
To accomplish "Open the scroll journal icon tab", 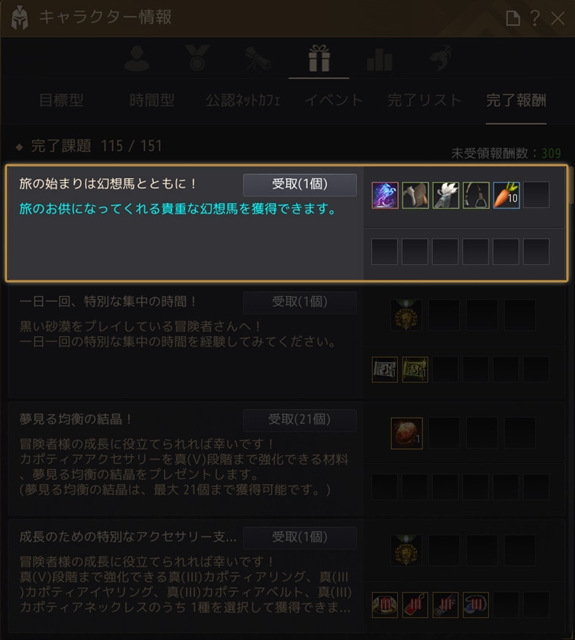I will click(x=258, y=58).
